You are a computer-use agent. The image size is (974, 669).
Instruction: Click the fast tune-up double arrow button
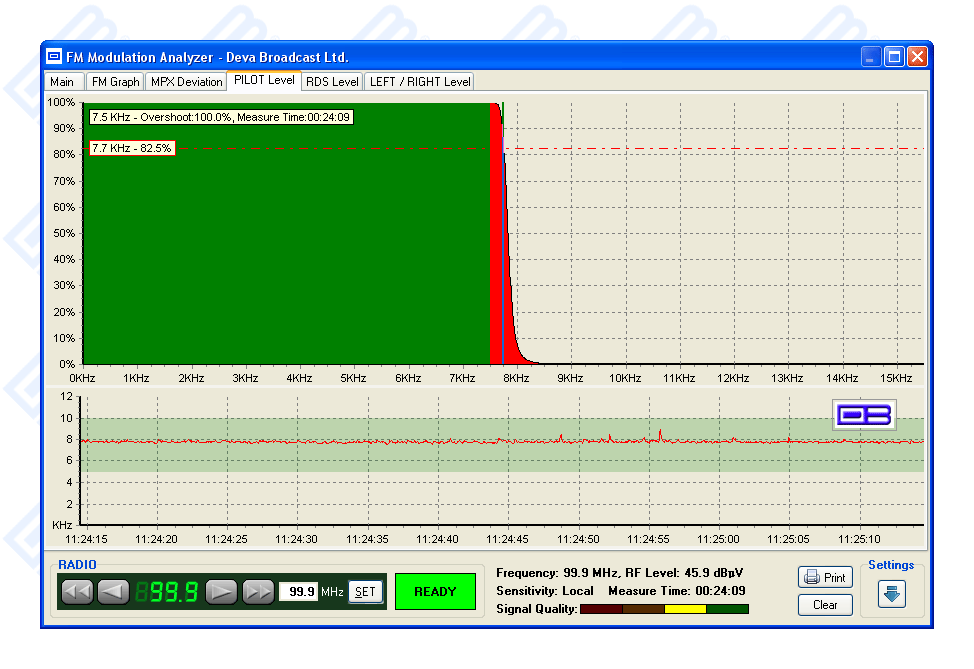tap(258, 592)
